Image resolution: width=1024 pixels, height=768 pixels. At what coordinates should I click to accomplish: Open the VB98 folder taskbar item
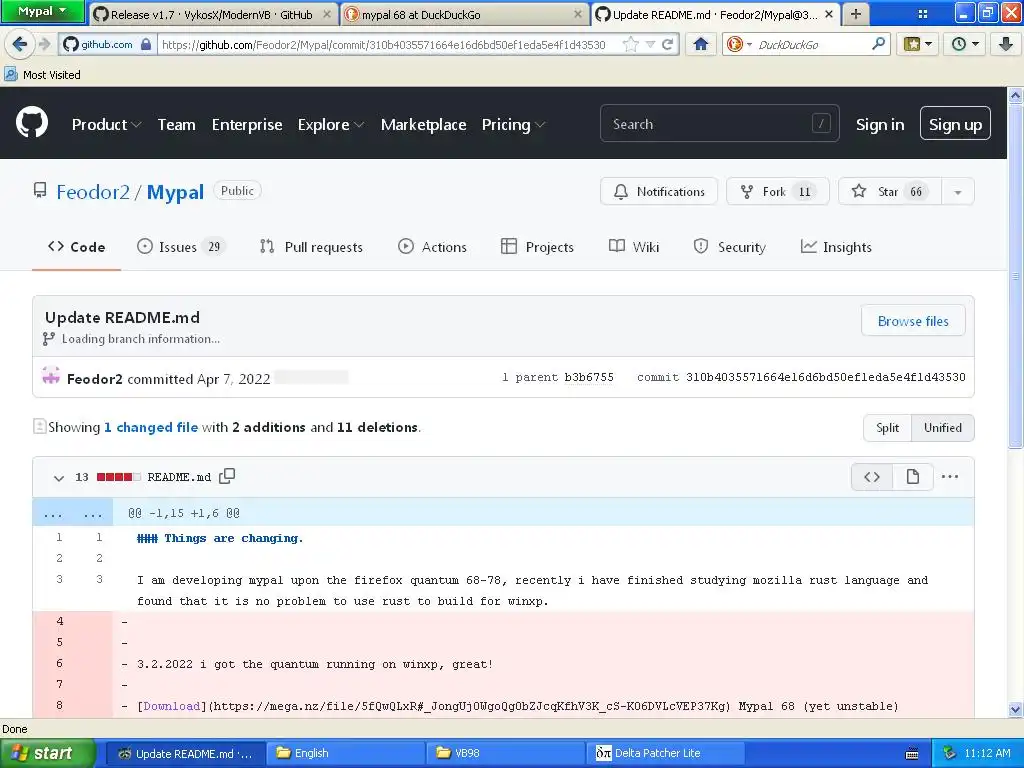[x=506, y=754]
